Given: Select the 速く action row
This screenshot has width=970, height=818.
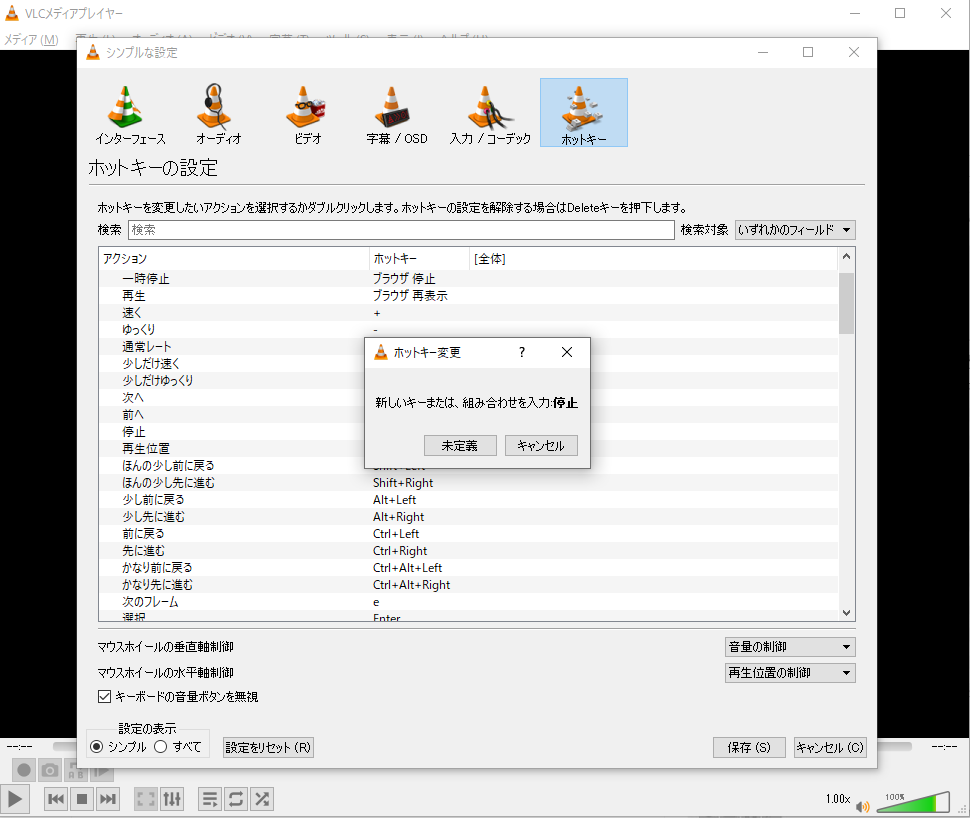Looking at the screenshot, I should click(x=468, y=312).
